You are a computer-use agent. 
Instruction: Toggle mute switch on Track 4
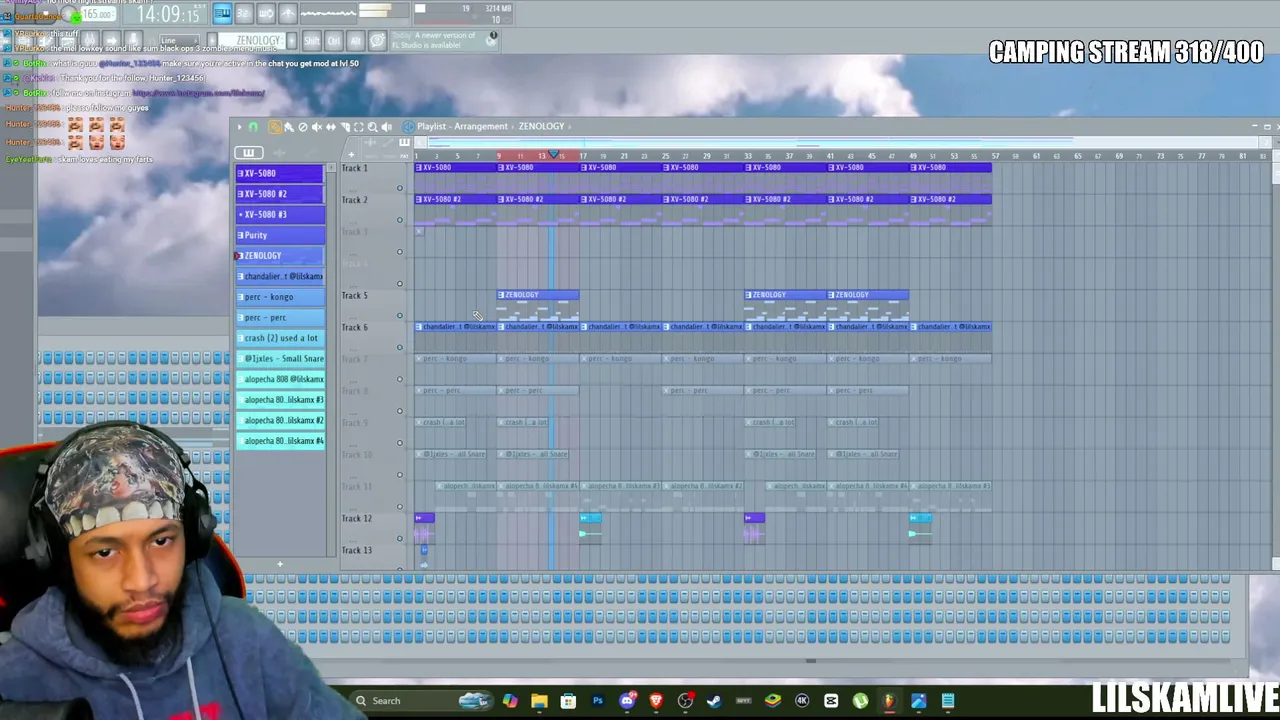(399, 284)
